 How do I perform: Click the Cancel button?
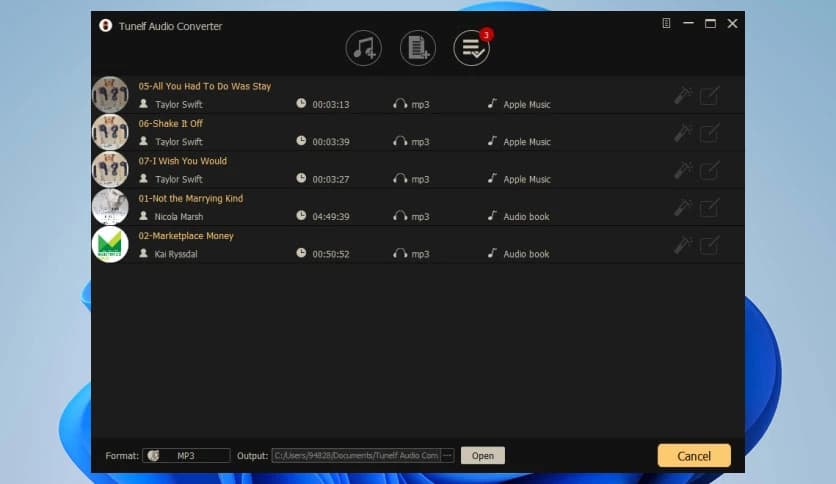(x=694, y=456)
